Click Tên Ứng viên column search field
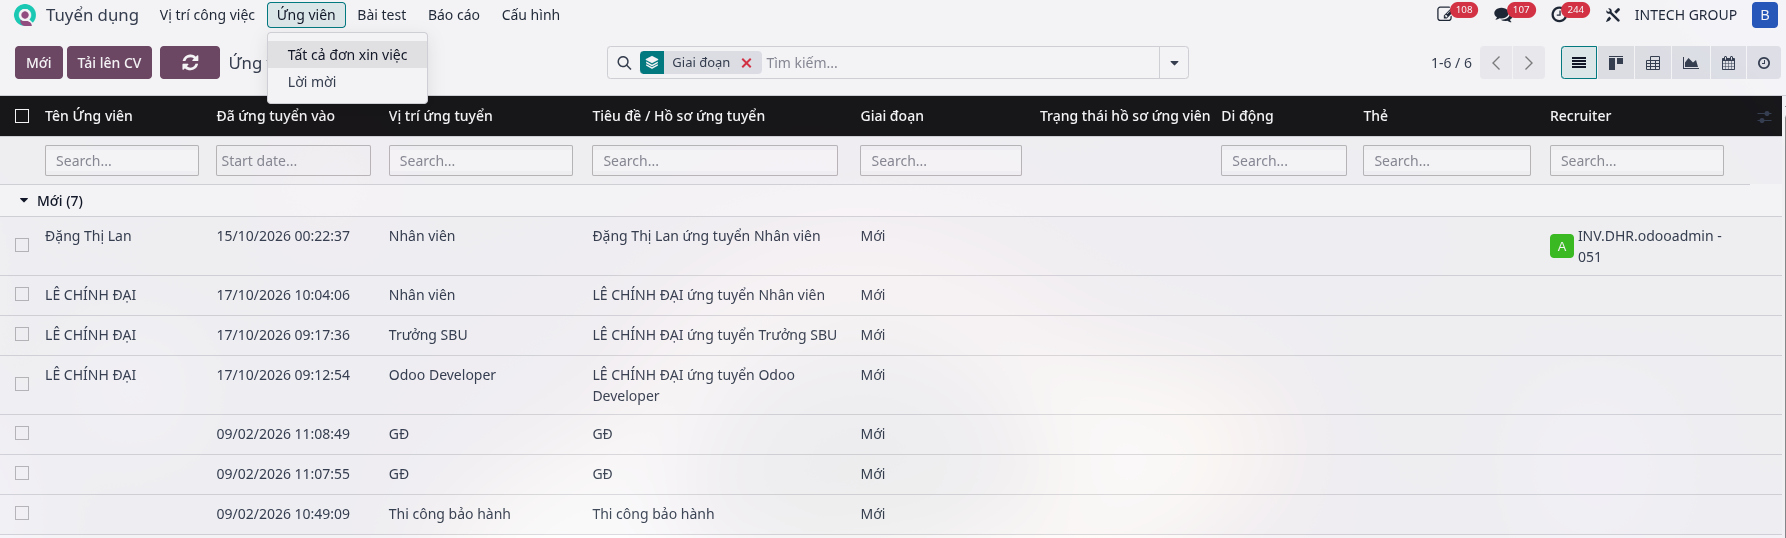The image size is (1786, 538). click(122, 160)
